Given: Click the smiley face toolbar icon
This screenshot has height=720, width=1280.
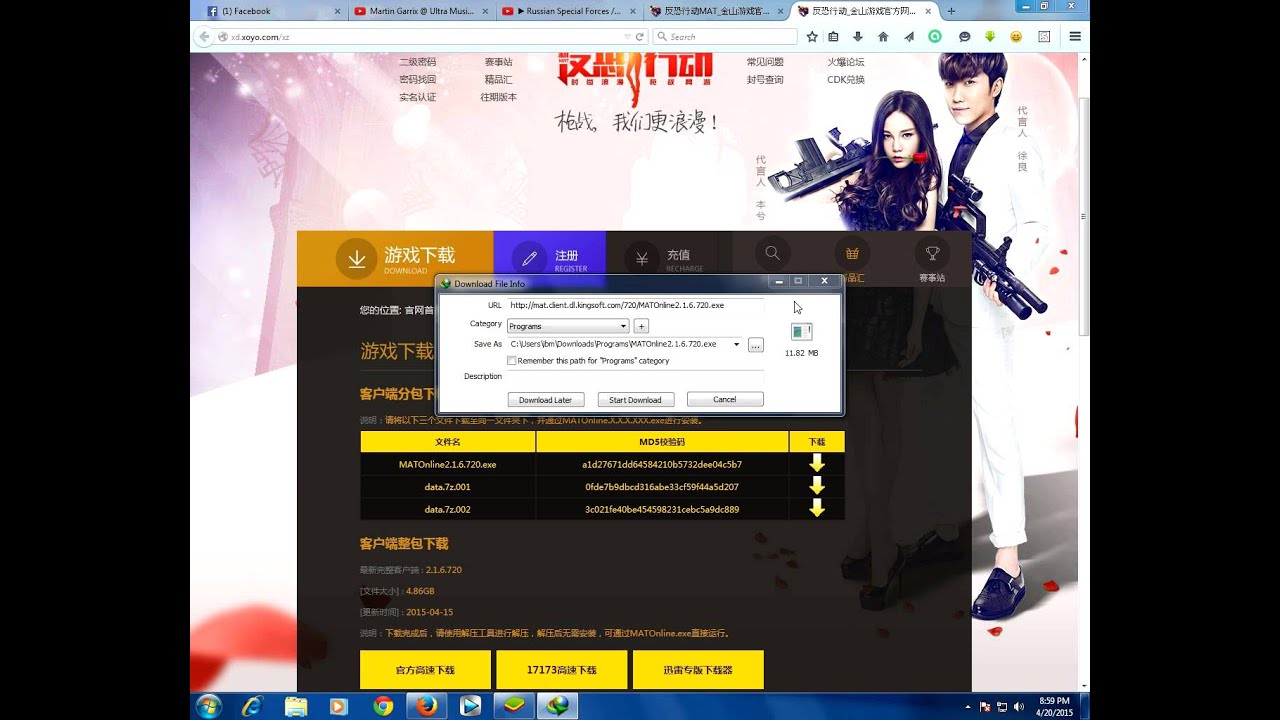Looking at the screenshot, I should (1016, 36).
